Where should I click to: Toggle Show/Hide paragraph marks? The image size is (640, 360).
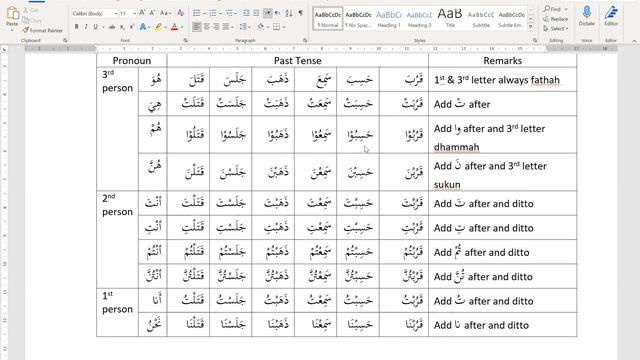(300, 13)
